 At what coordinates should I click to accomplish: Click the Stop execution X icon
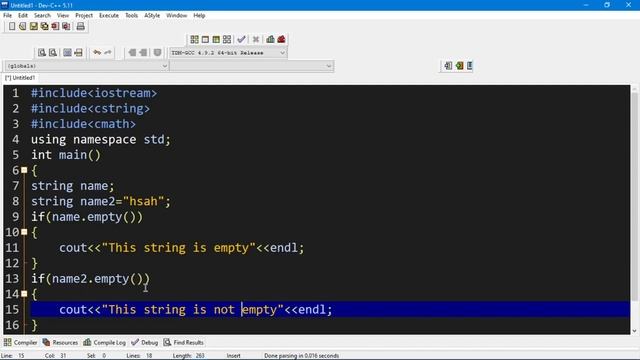coord(256,39)
